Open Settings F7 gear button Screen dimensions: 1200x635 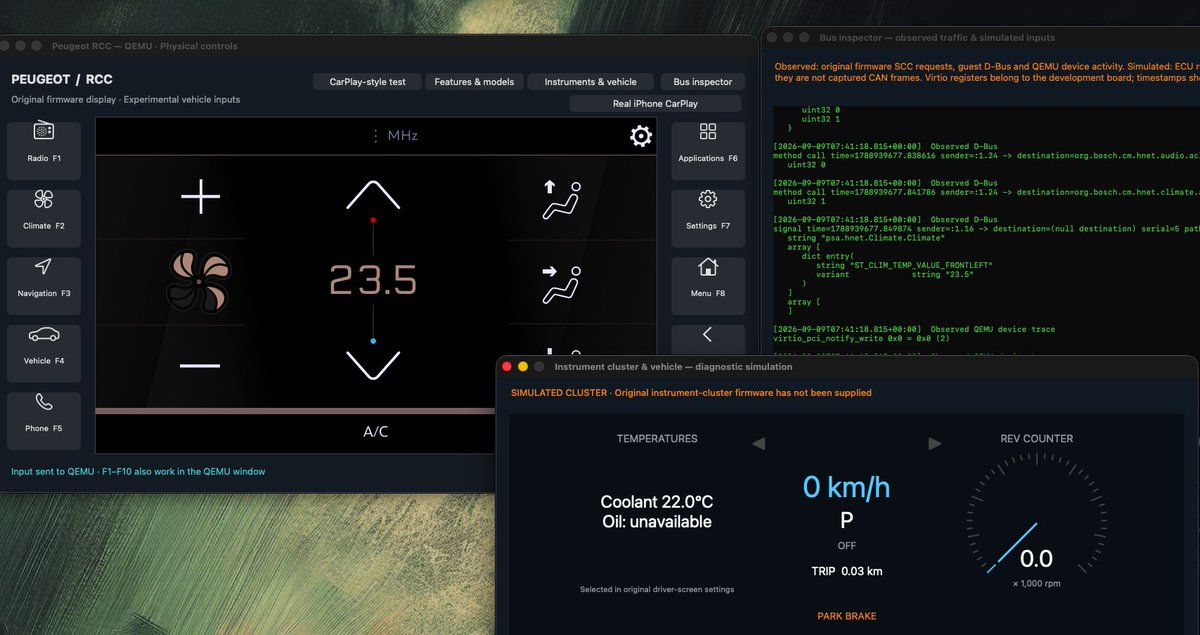click(x=708, y=219)
